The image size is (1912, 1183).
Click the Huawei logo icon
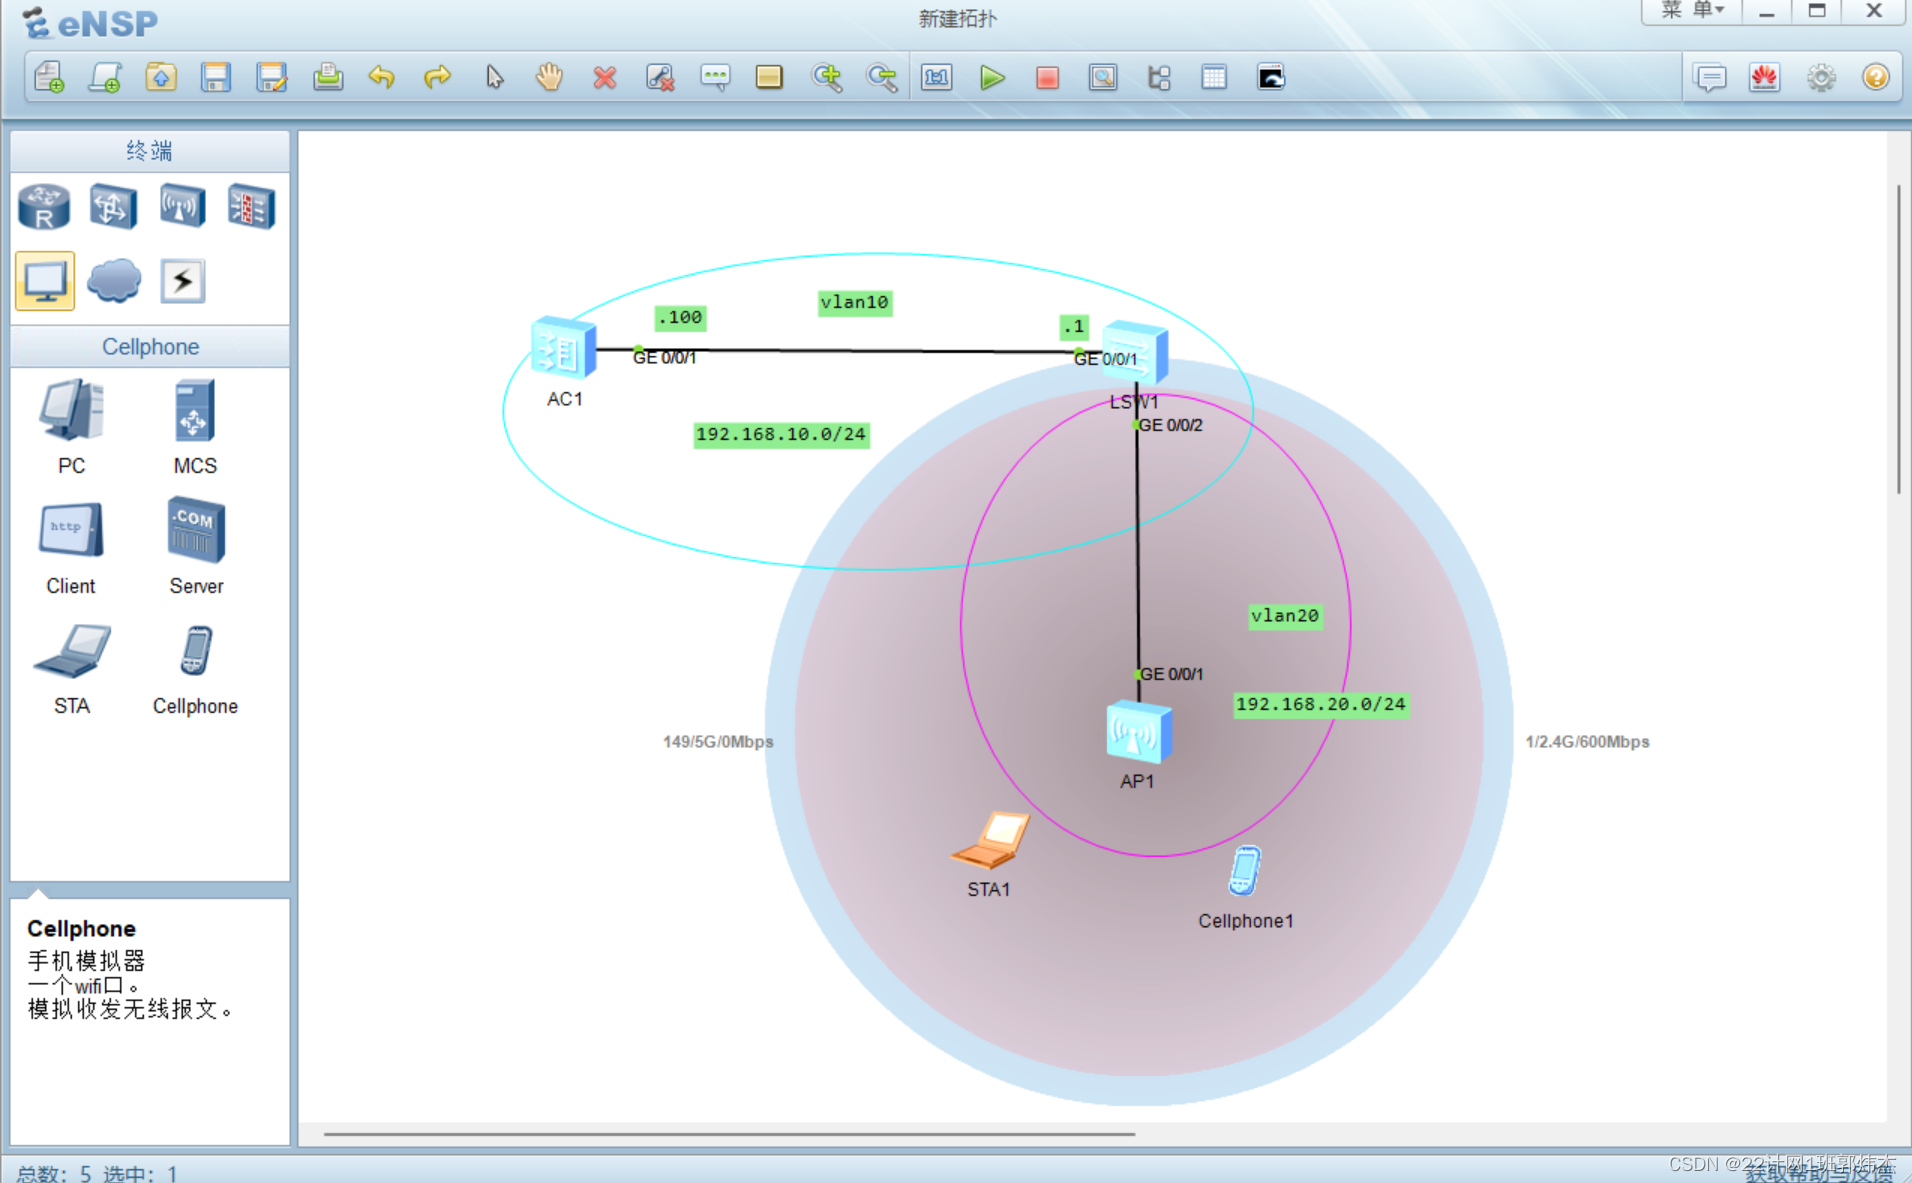[1765, 77]
